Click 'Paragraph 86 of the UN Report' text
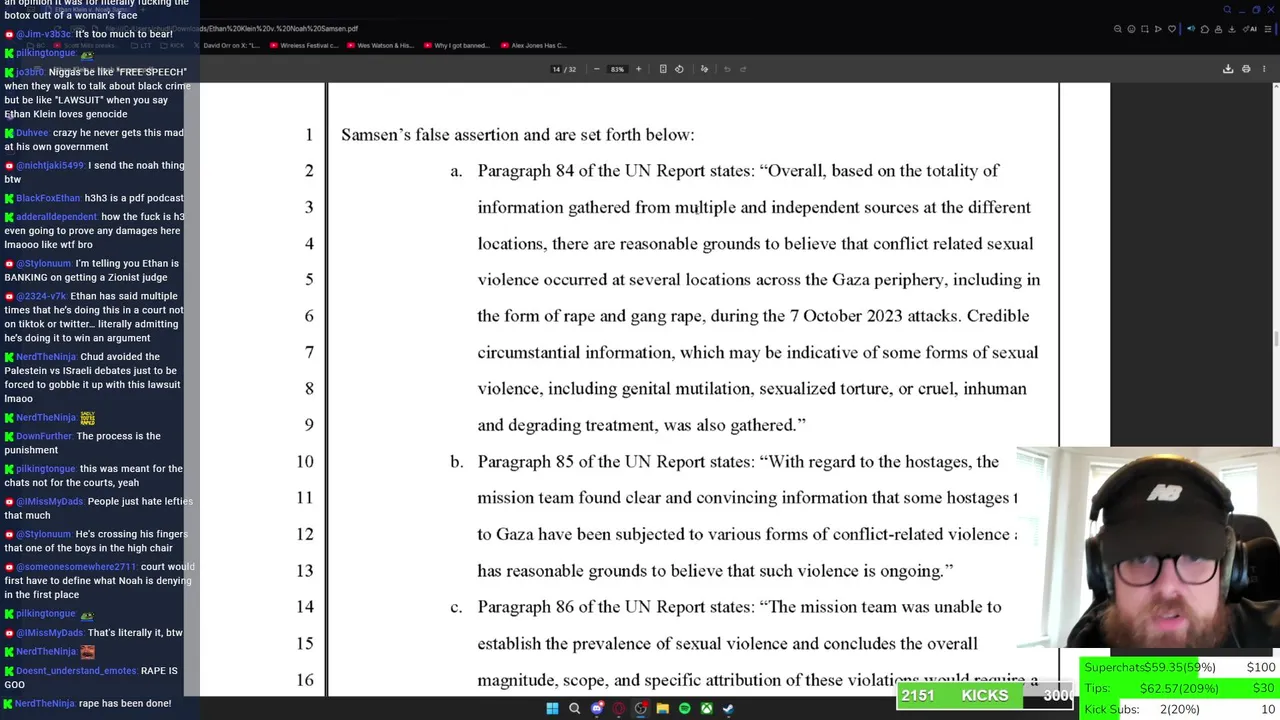Screen dimensions: 1280x720 [592, 607]
